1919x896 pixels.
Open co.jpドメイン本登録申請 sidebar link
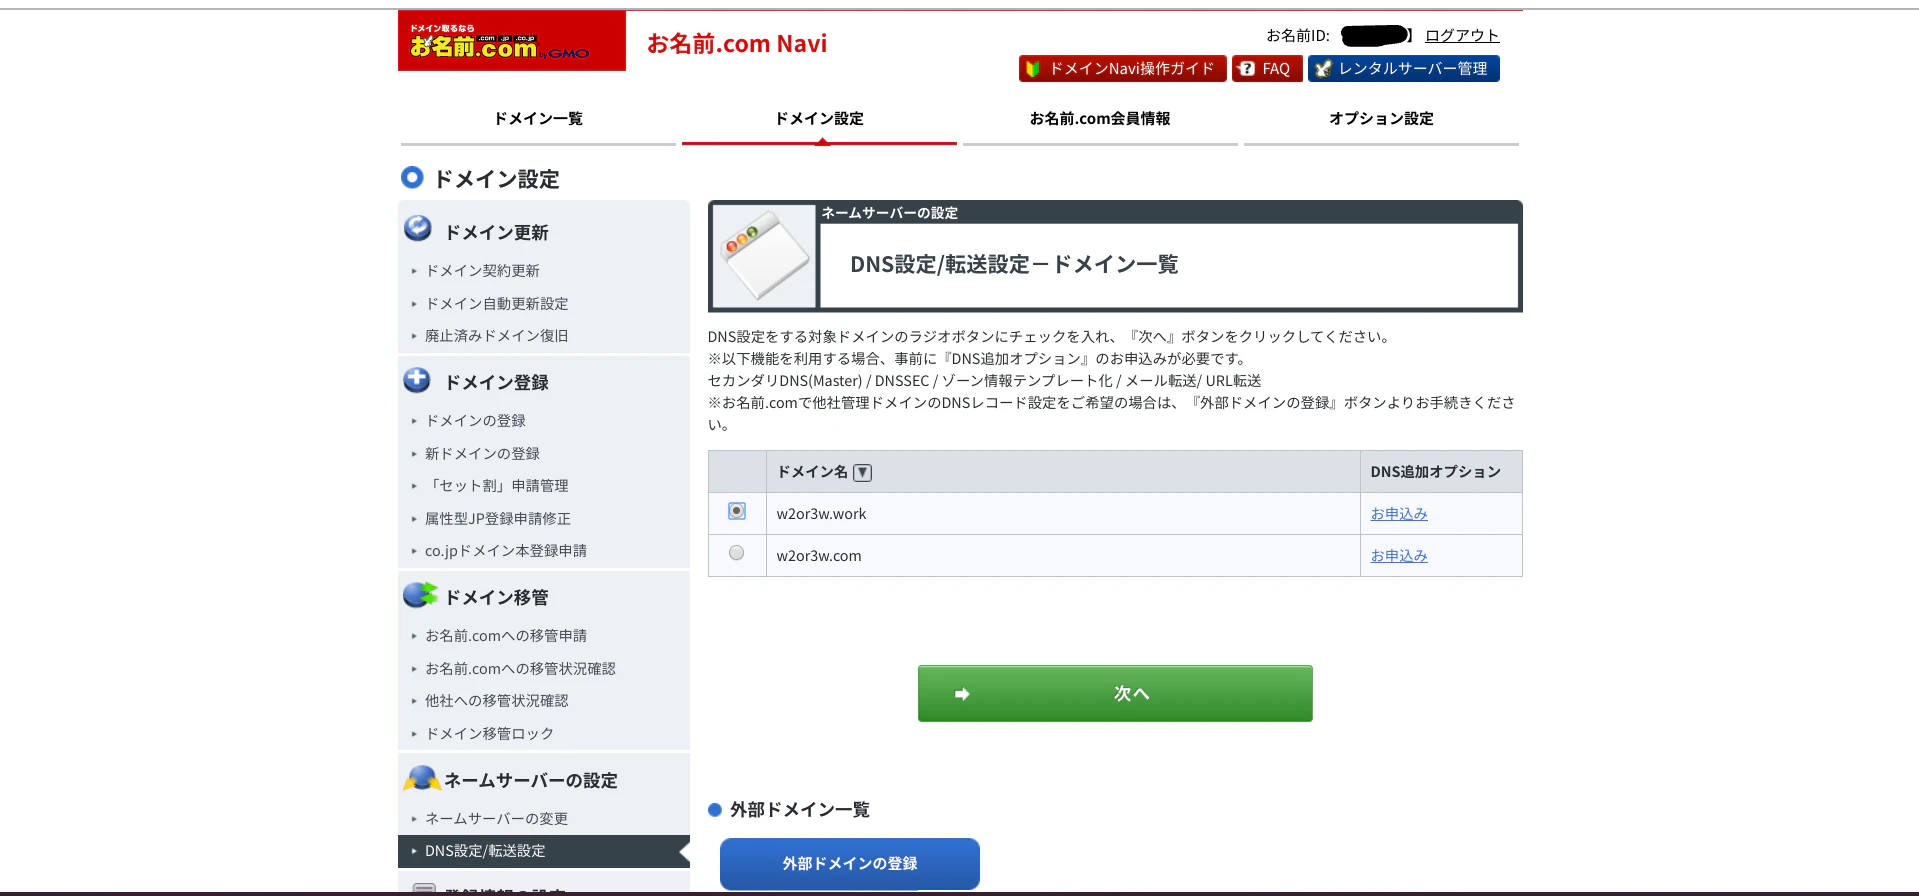tap(506, 551)
